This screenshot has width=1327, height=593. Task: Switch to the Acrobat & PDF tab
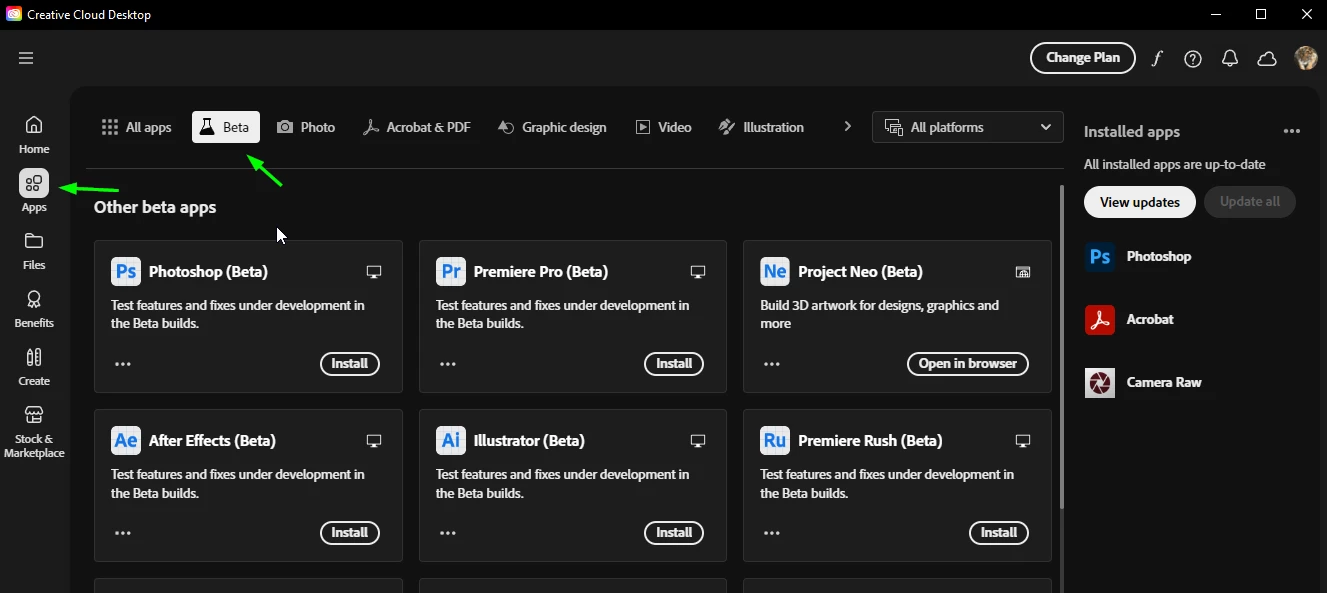pos(417,127)
